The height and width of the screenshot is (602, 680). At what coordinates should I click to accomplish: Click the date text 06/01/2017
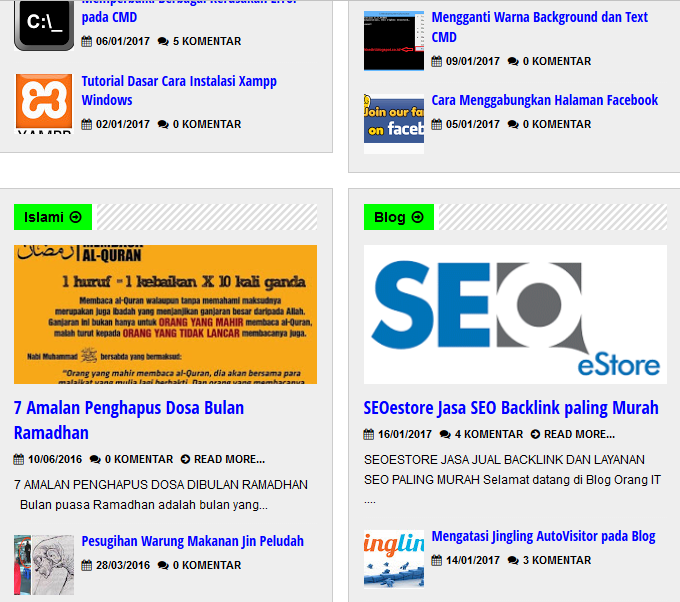coord(123,41)
